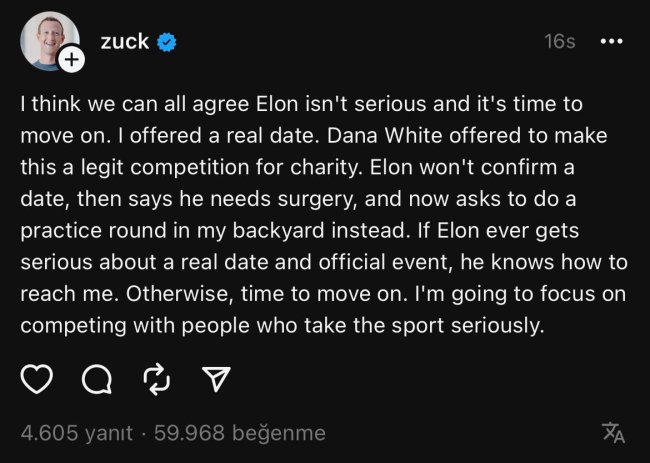
Task: Click the opening words "I think we can"
Action: 77,103
